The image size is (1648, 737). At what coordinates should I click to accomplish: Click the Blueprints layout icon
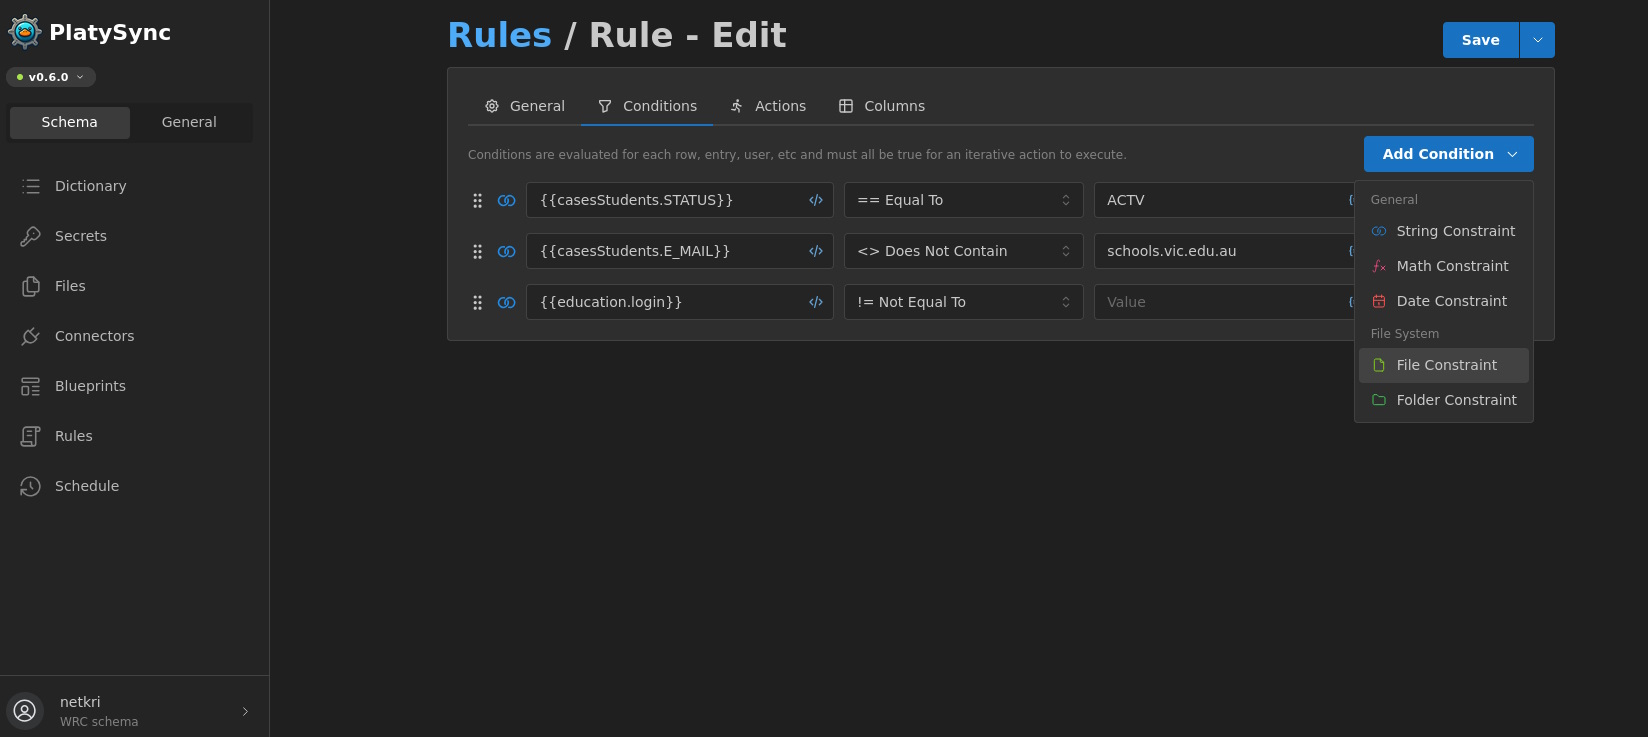pos(31,386)
